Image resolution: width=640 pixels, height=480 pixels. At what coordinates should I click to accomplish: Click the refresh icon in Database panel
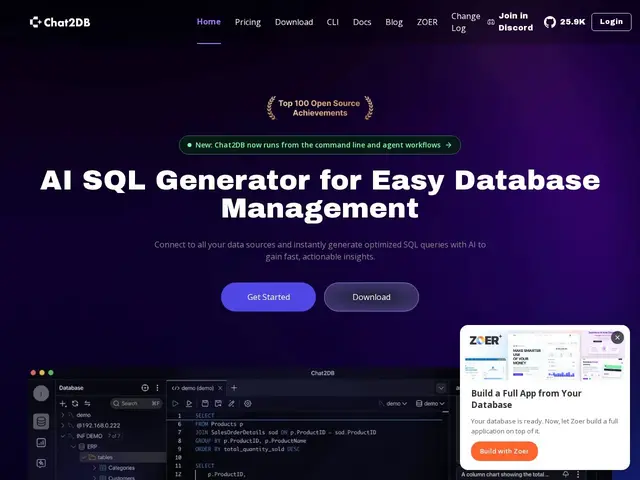pos(75,404)
